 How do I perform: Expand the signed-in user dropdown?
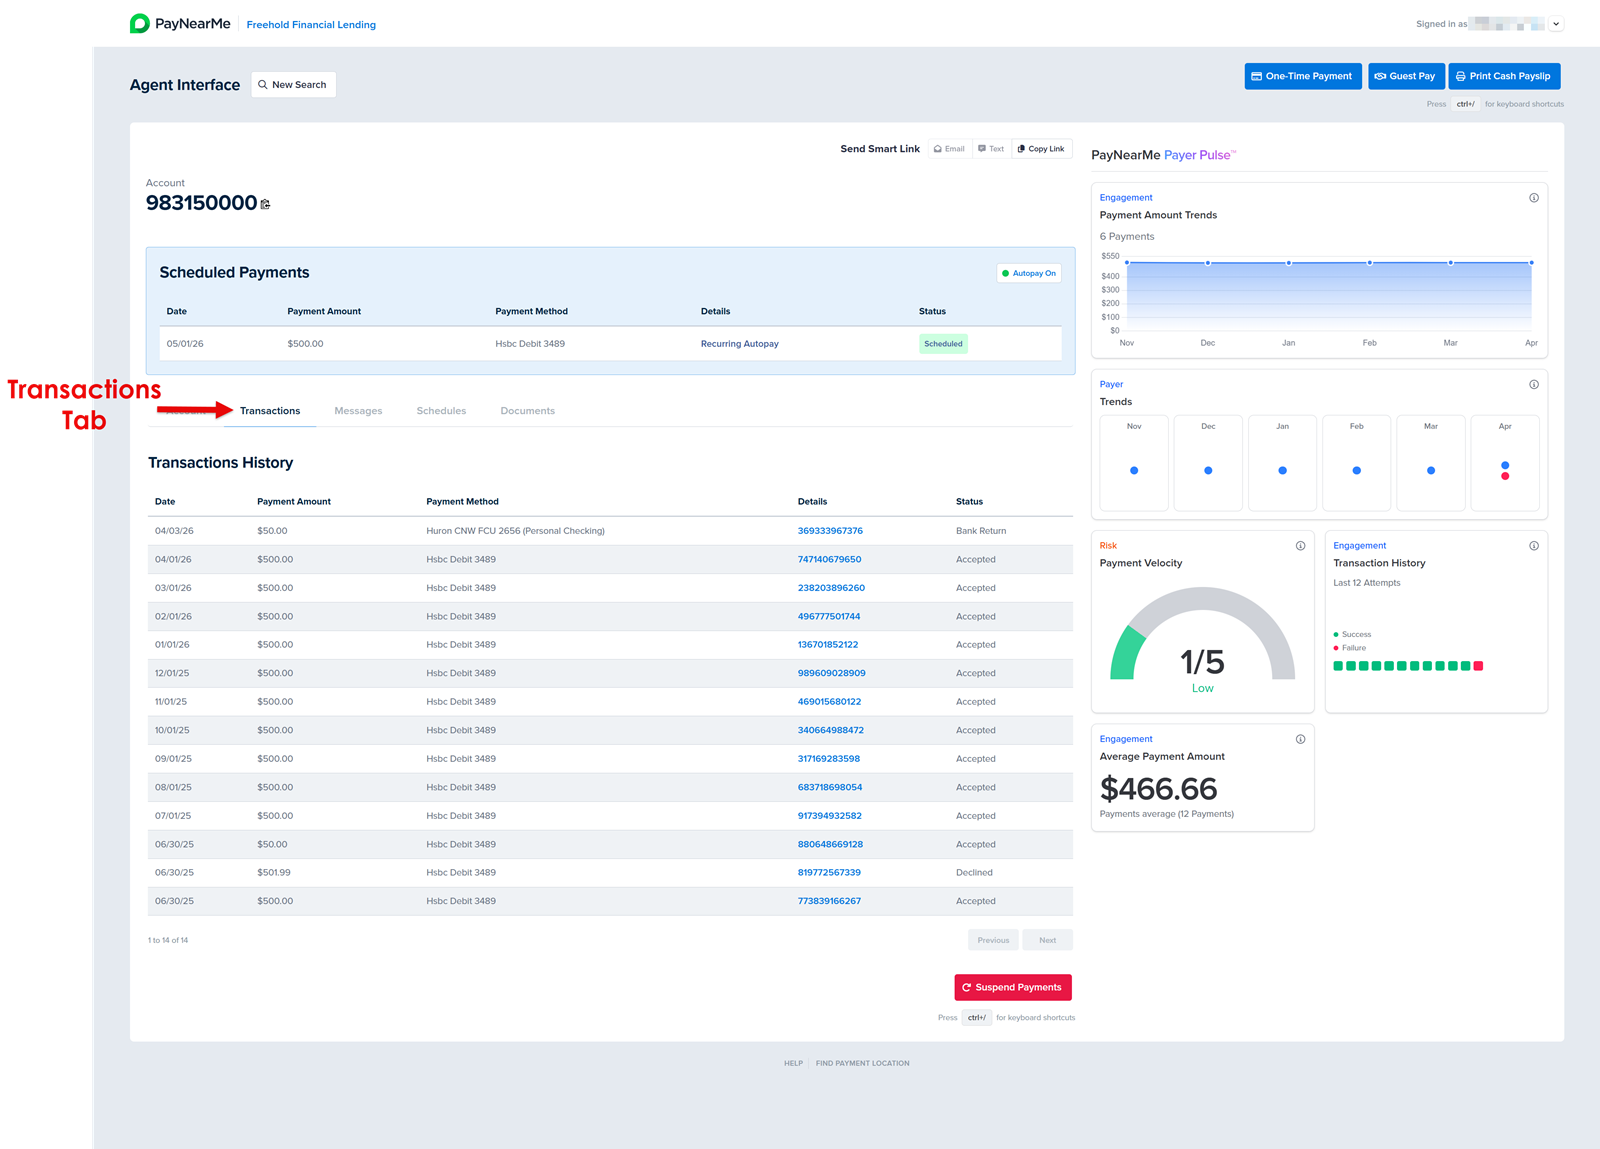pyautogui.click(x=1556, y=24)
